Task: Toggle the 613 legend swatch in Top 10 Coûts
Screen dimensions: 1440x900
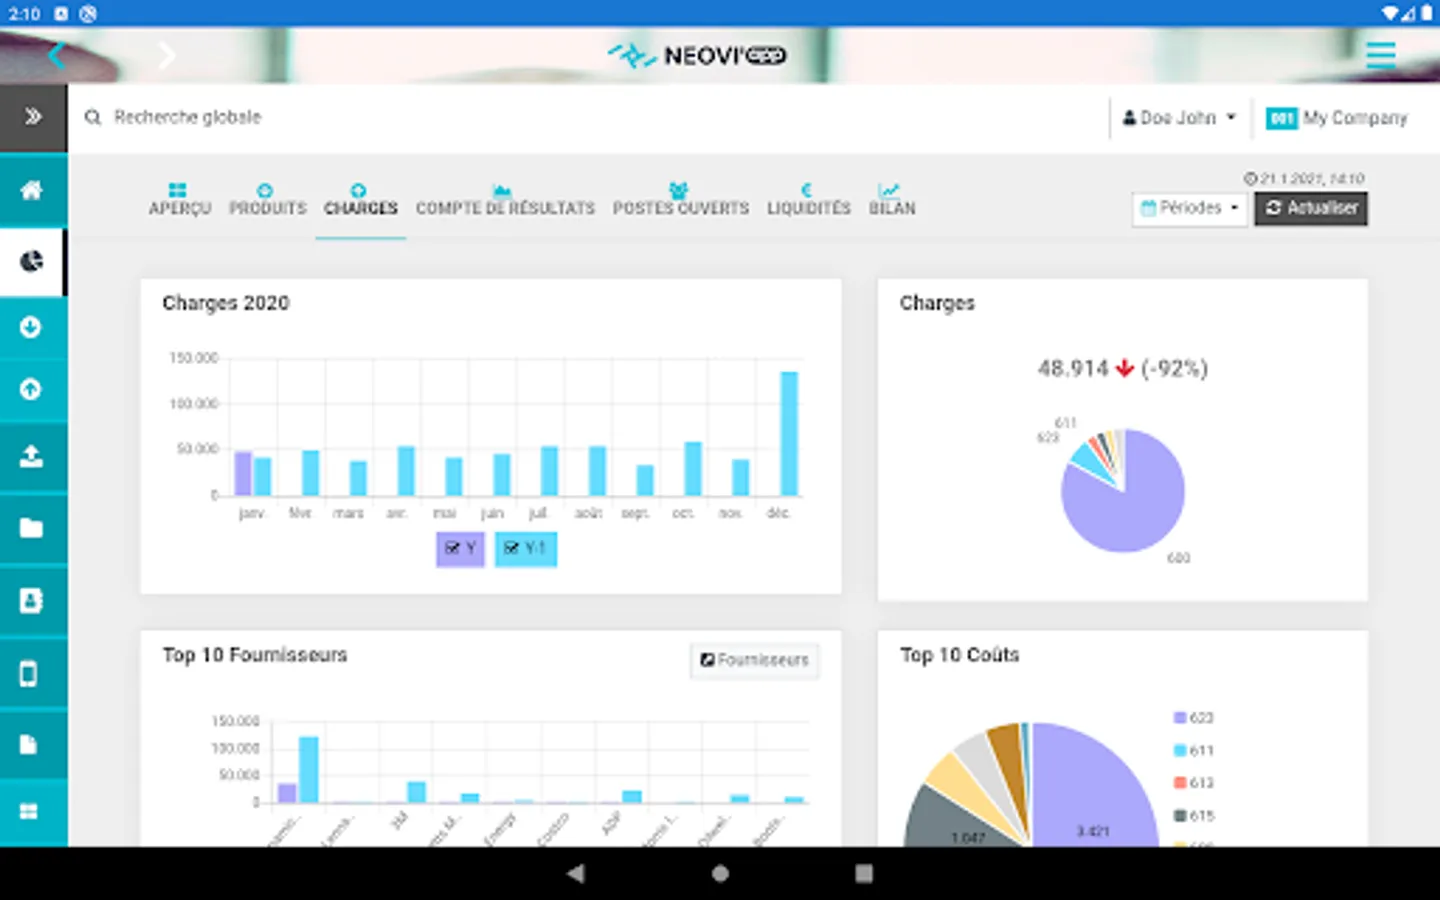Action: (x=1180, y=782)
